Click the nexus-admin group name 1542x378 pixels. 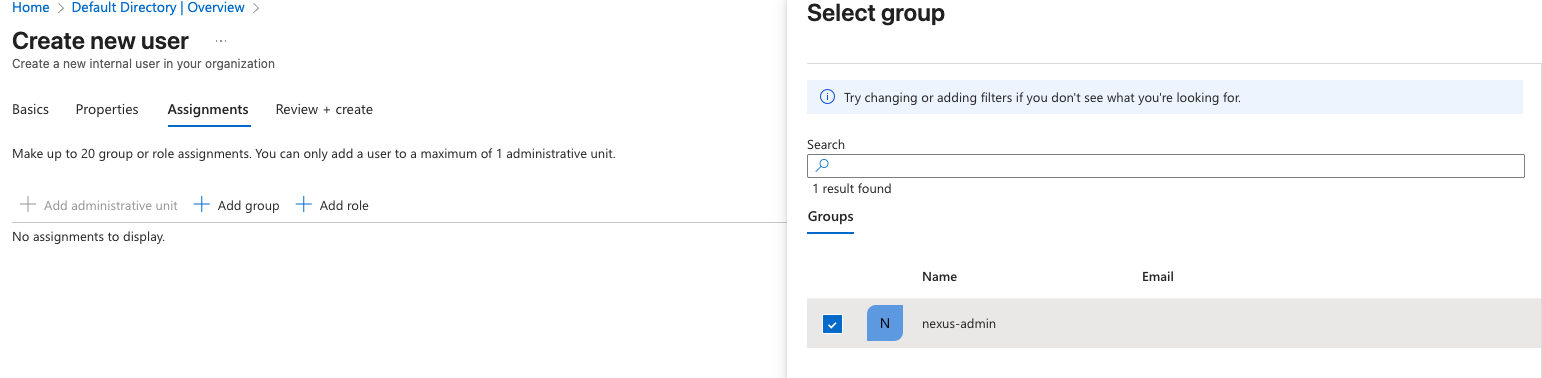pyautogui.click(x=959, y=324)
